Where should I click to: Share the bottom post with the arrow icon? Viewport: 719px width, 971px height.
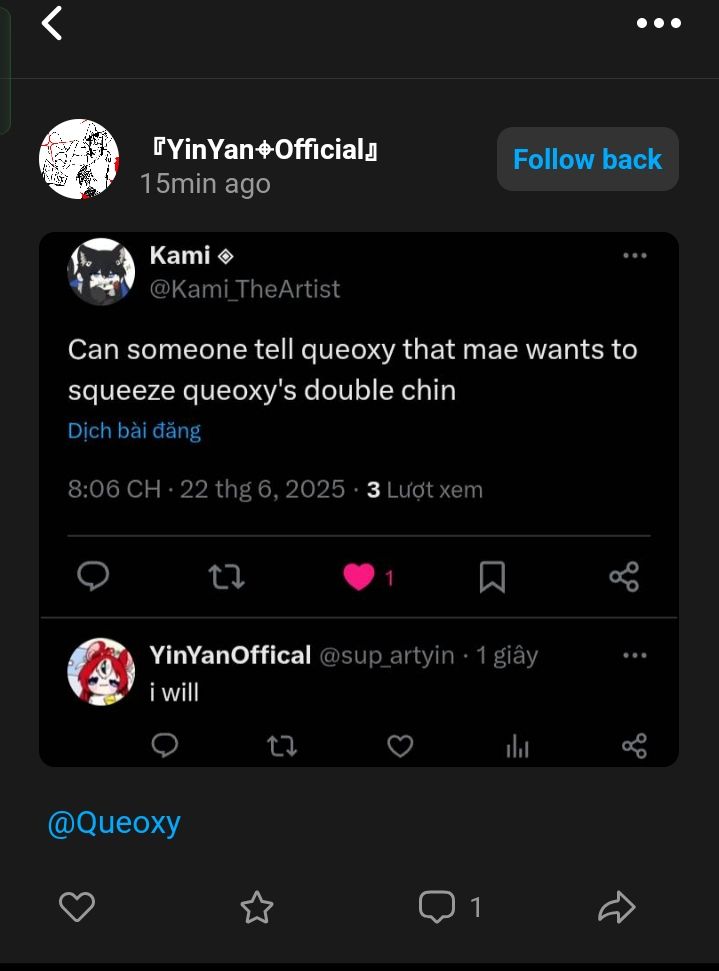[x=617, y=908]
